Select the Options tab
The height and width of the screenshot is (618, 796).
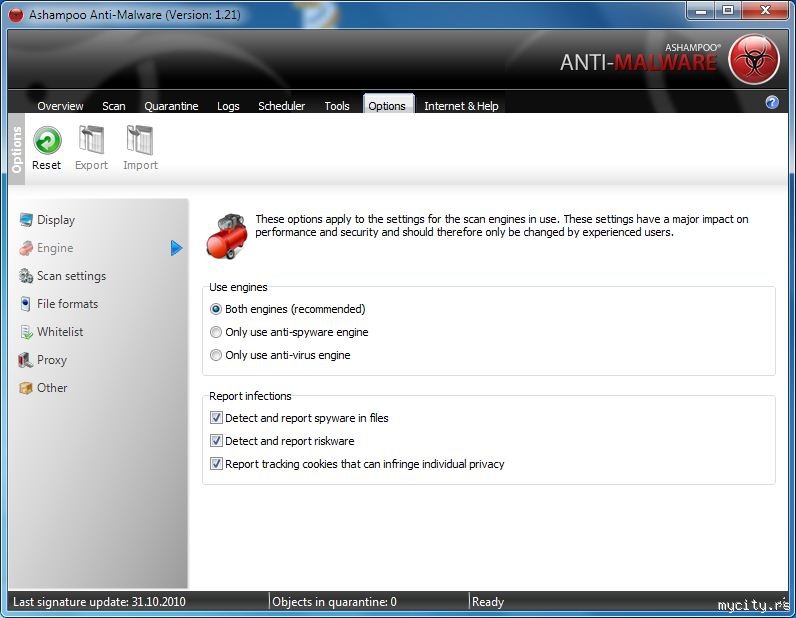[x=388, y=104]
